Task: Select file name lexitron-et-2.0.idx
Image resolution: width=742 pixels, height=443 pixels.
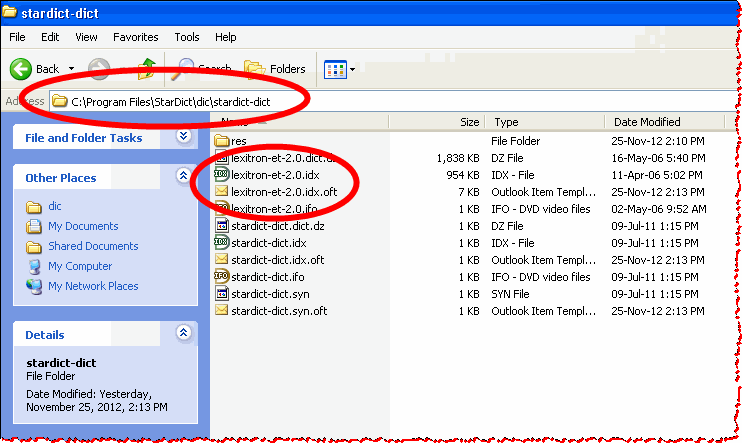Action: coord(275,175)
